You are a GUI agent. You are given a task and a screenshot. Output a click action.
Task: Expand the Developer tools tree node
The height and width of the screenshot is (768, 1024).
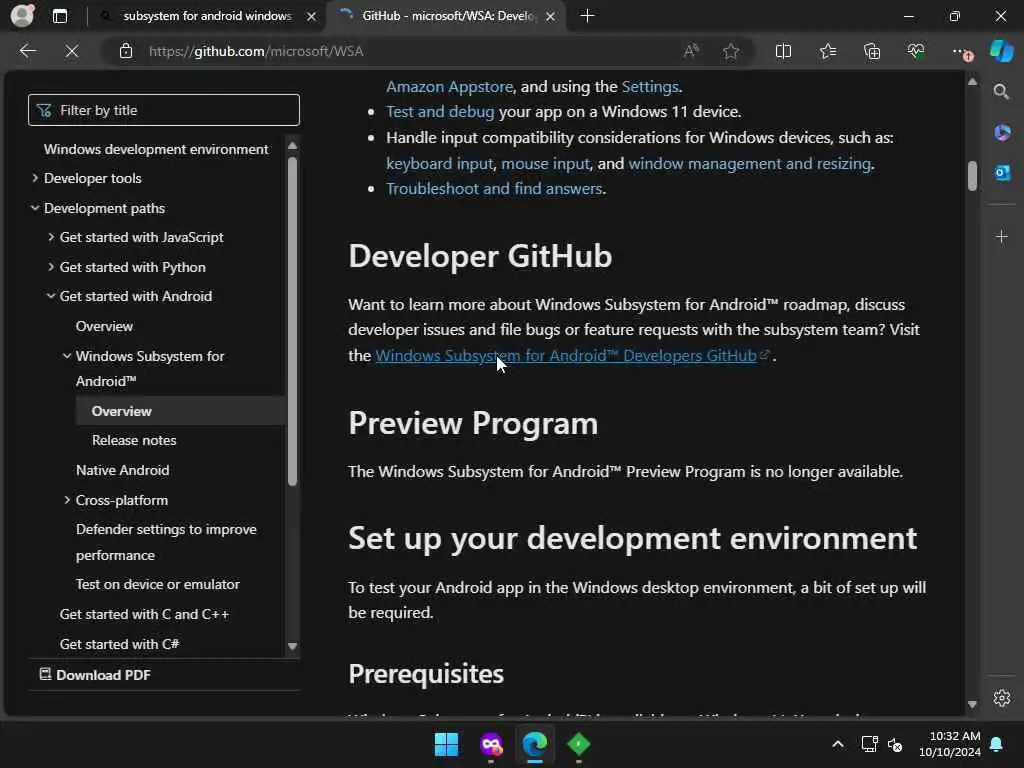35,178
